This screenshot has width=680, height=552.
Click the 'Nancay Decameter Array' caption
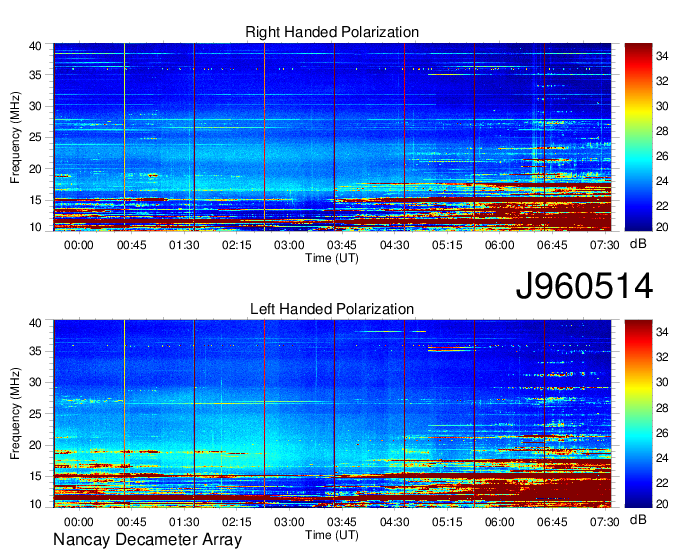coord(147,539)
